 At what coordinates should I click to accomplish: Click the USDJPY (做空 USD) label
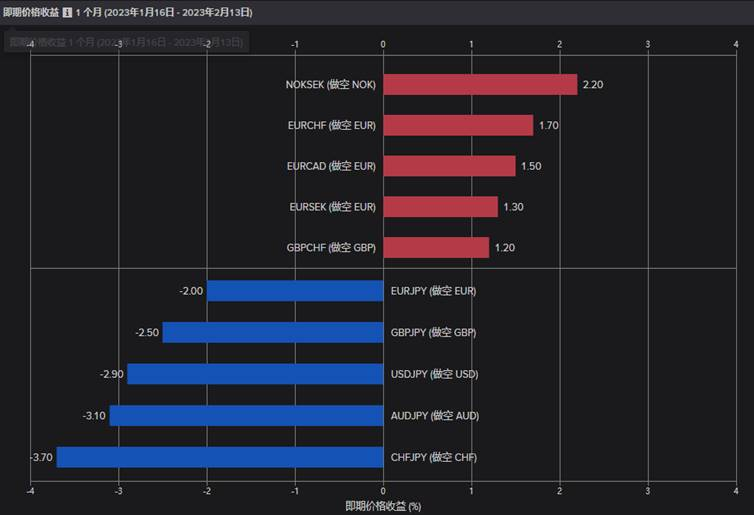434,374
